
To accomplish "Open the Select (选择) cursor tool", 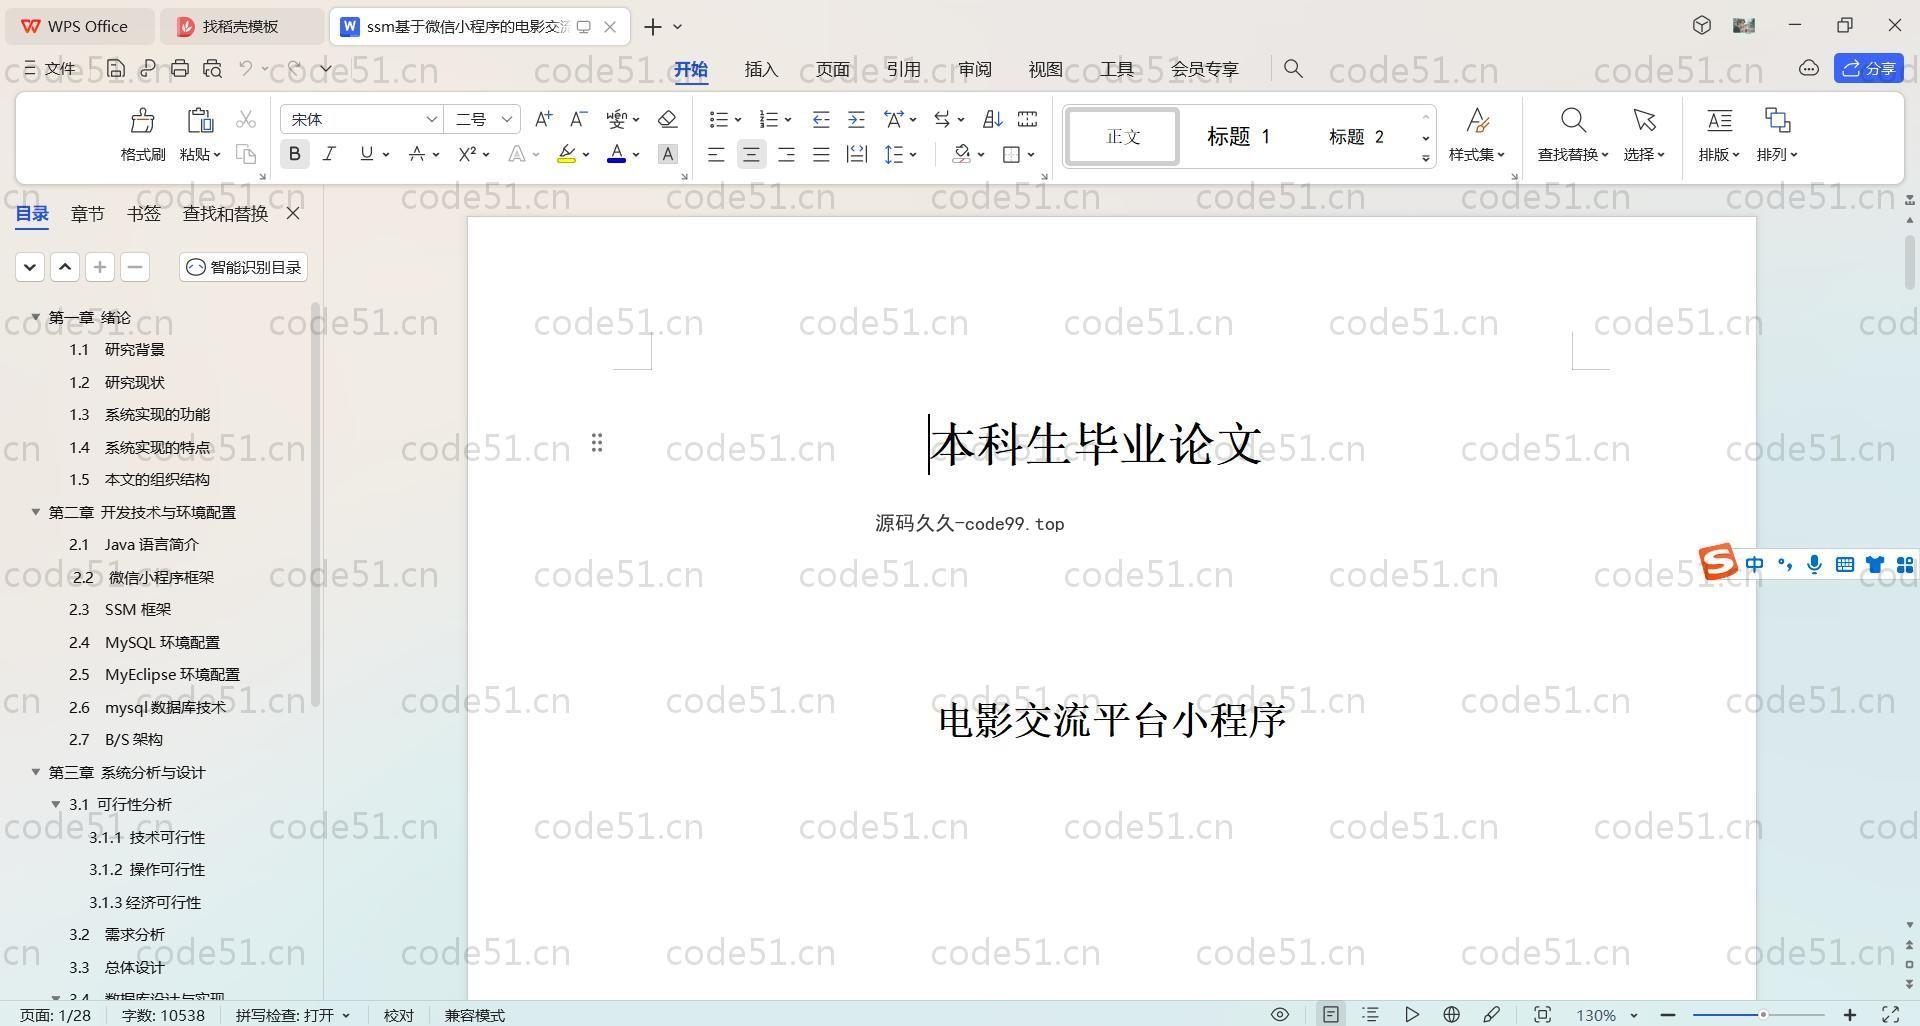I will tap(1644, 135).
